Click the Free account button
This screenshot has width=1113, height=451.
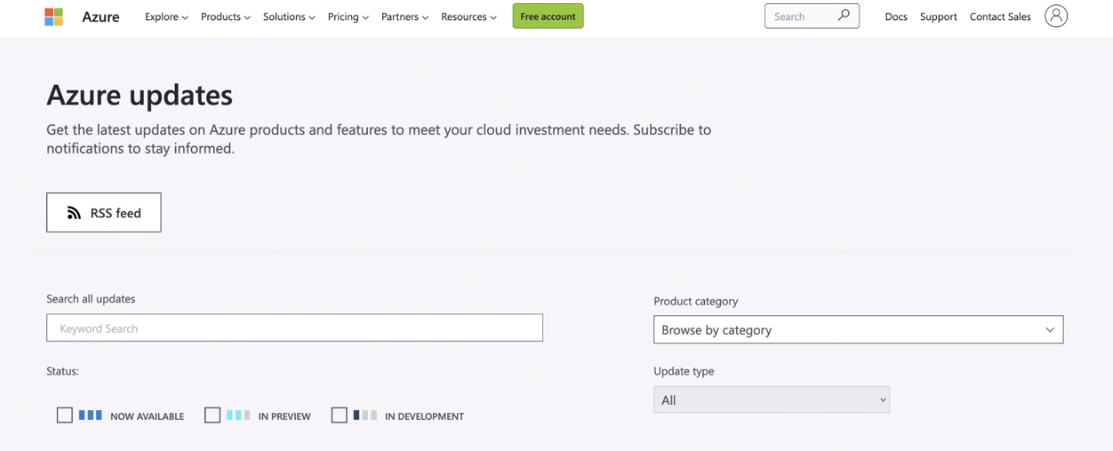[x=548, y=16]
